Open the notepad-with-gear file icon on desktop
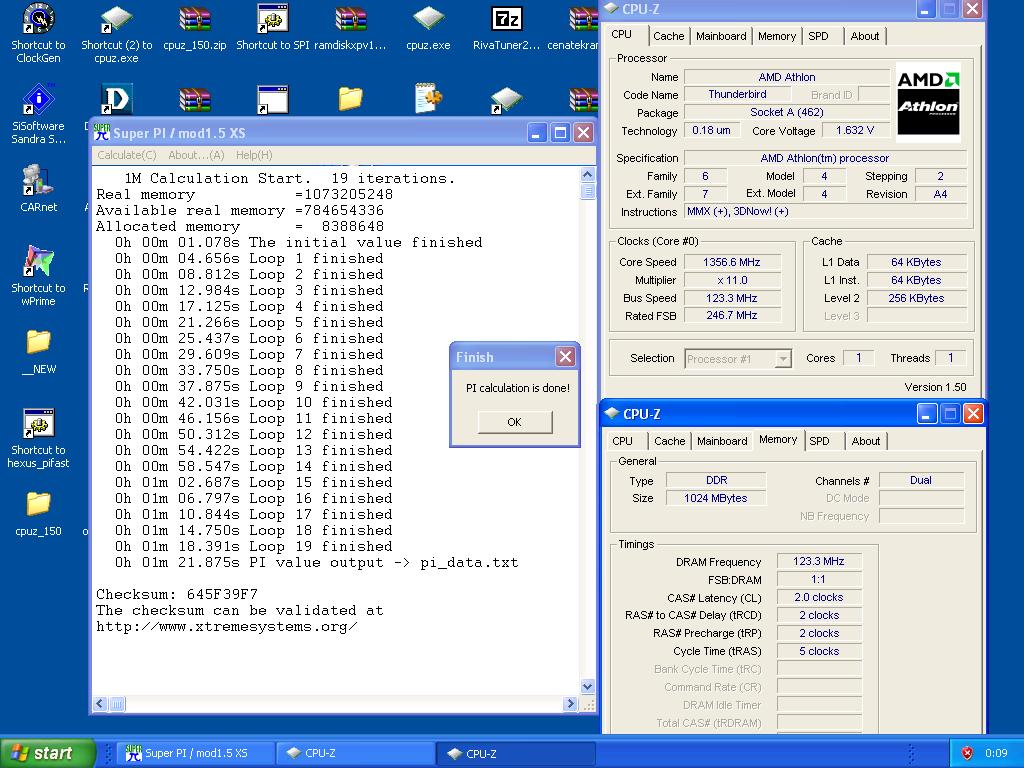 tap(428, 99)
